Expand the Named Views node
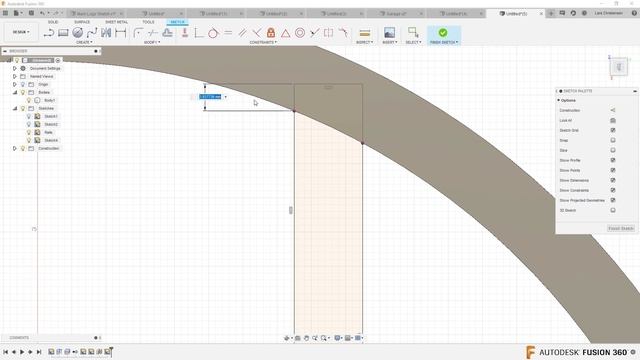Viewport: 640px width, 360px height. 15,76
